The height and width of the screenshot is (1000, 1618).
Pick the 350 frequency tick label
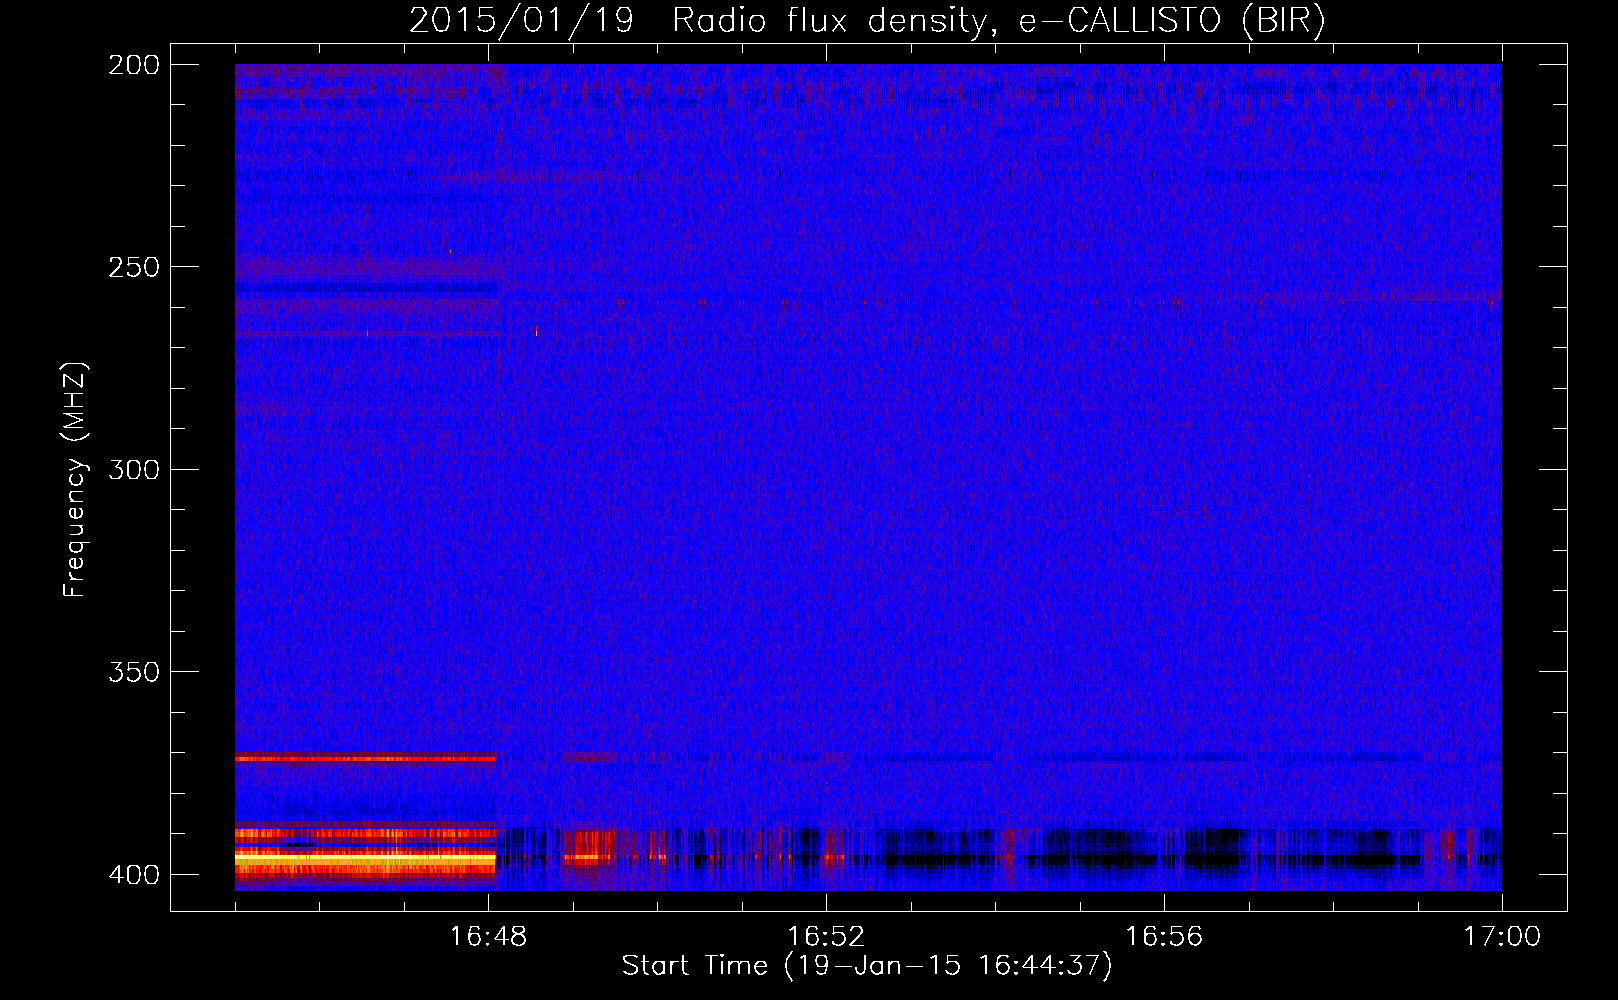[x=134, y=672]
